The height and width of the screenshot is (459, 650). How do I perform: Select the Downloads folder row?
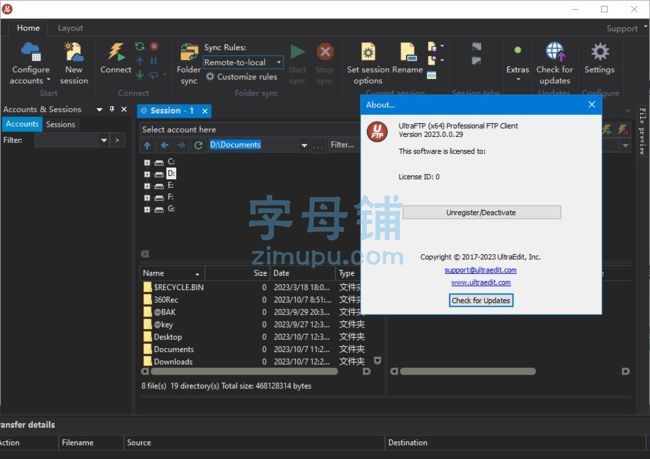253,362
